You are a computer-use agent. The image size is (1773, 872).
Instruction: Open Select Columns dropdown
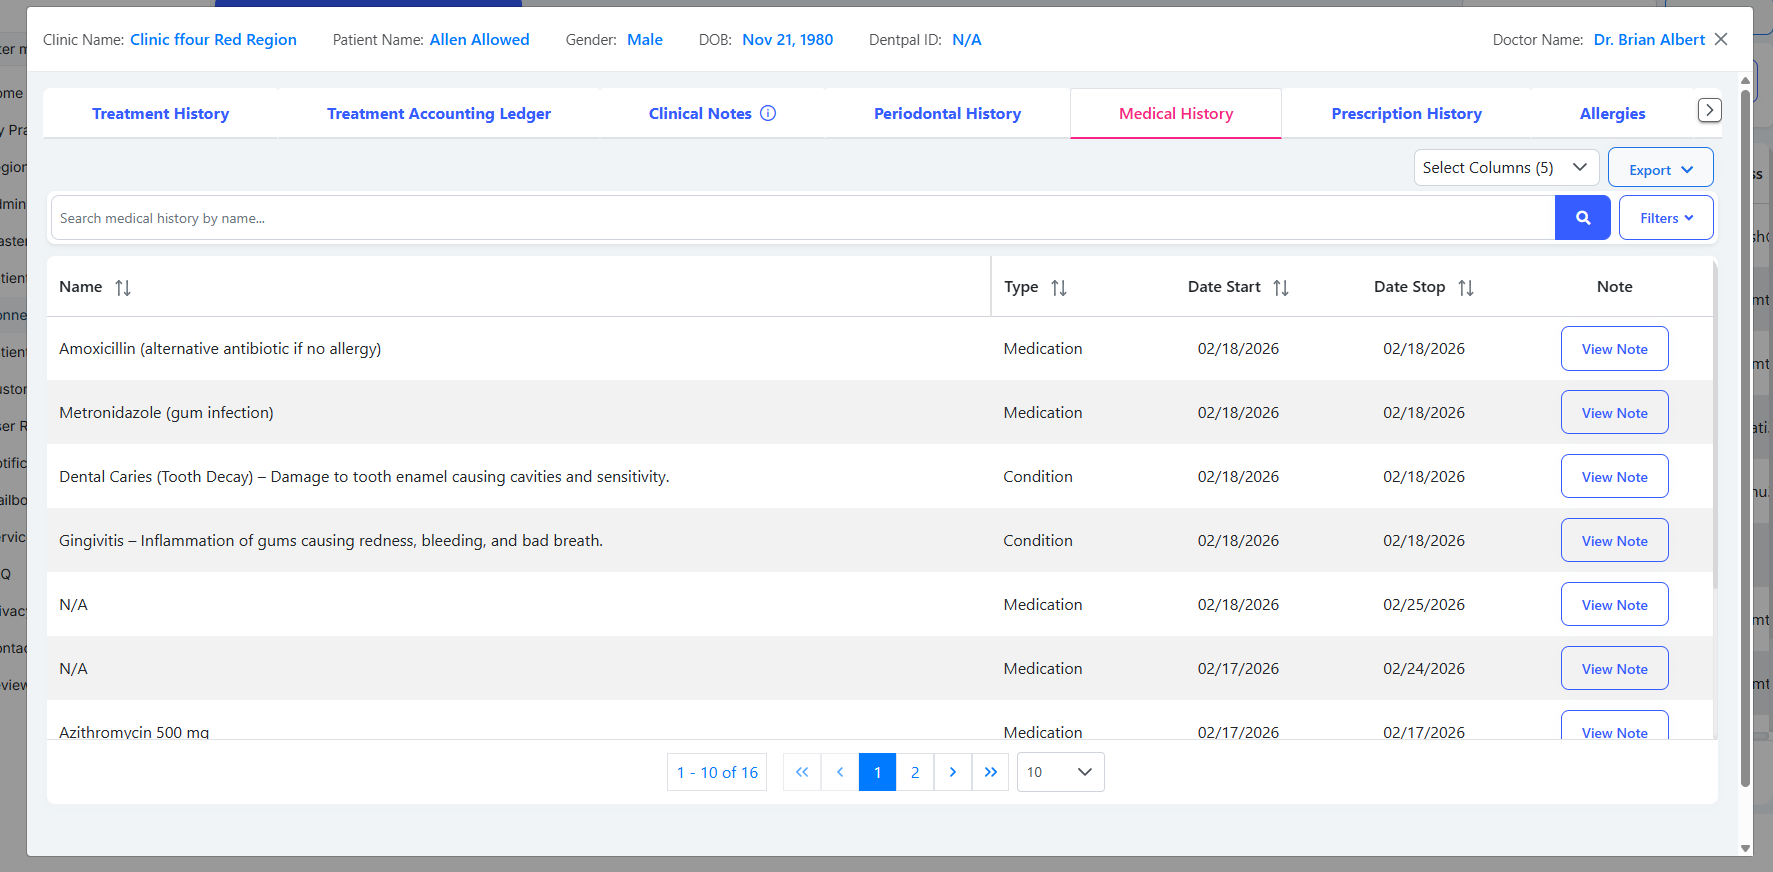1505,168
